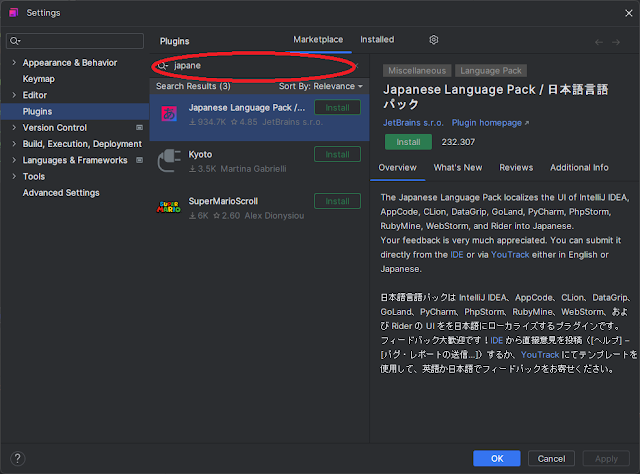This screenshot has height=474, width=640.
Task: Confirm settings with OK button
Action: coord(497,458)
